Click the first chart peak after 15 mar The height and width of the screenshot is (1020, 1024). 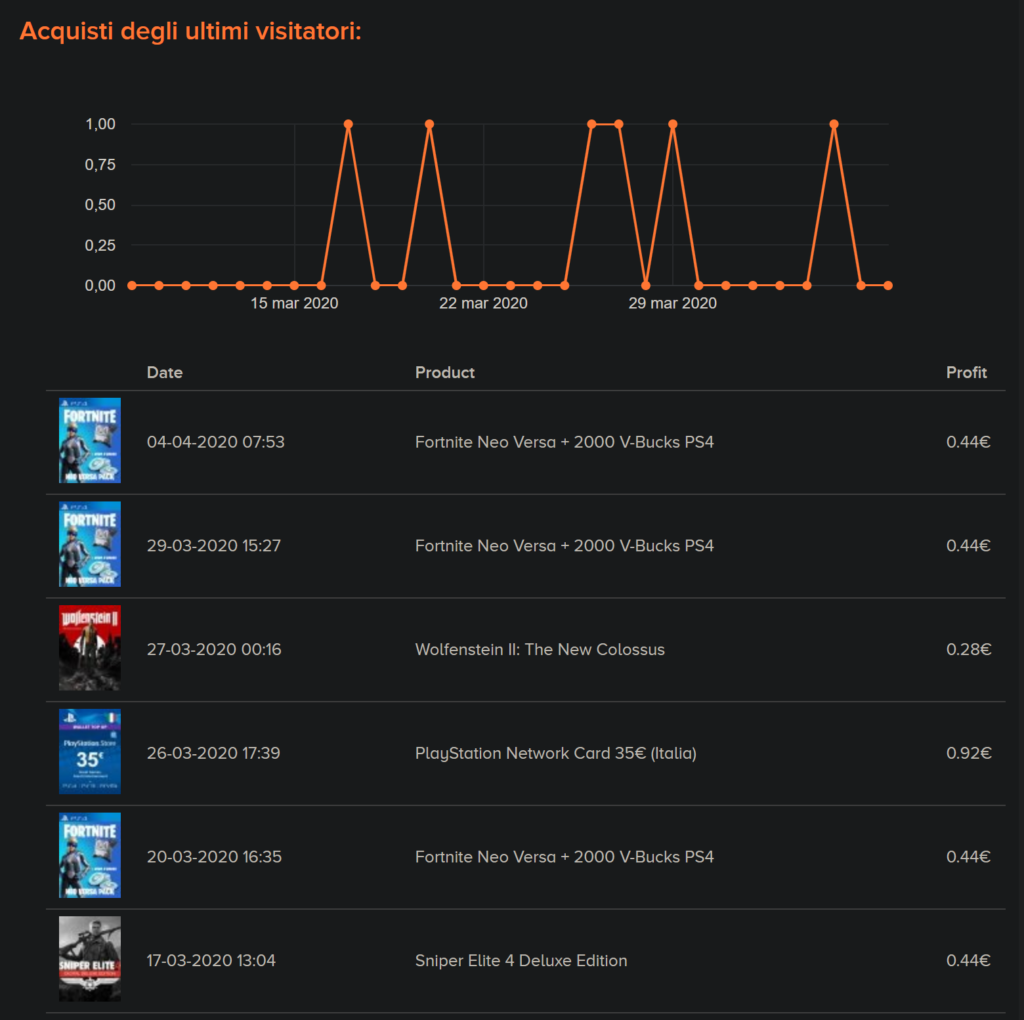[348, 124]
